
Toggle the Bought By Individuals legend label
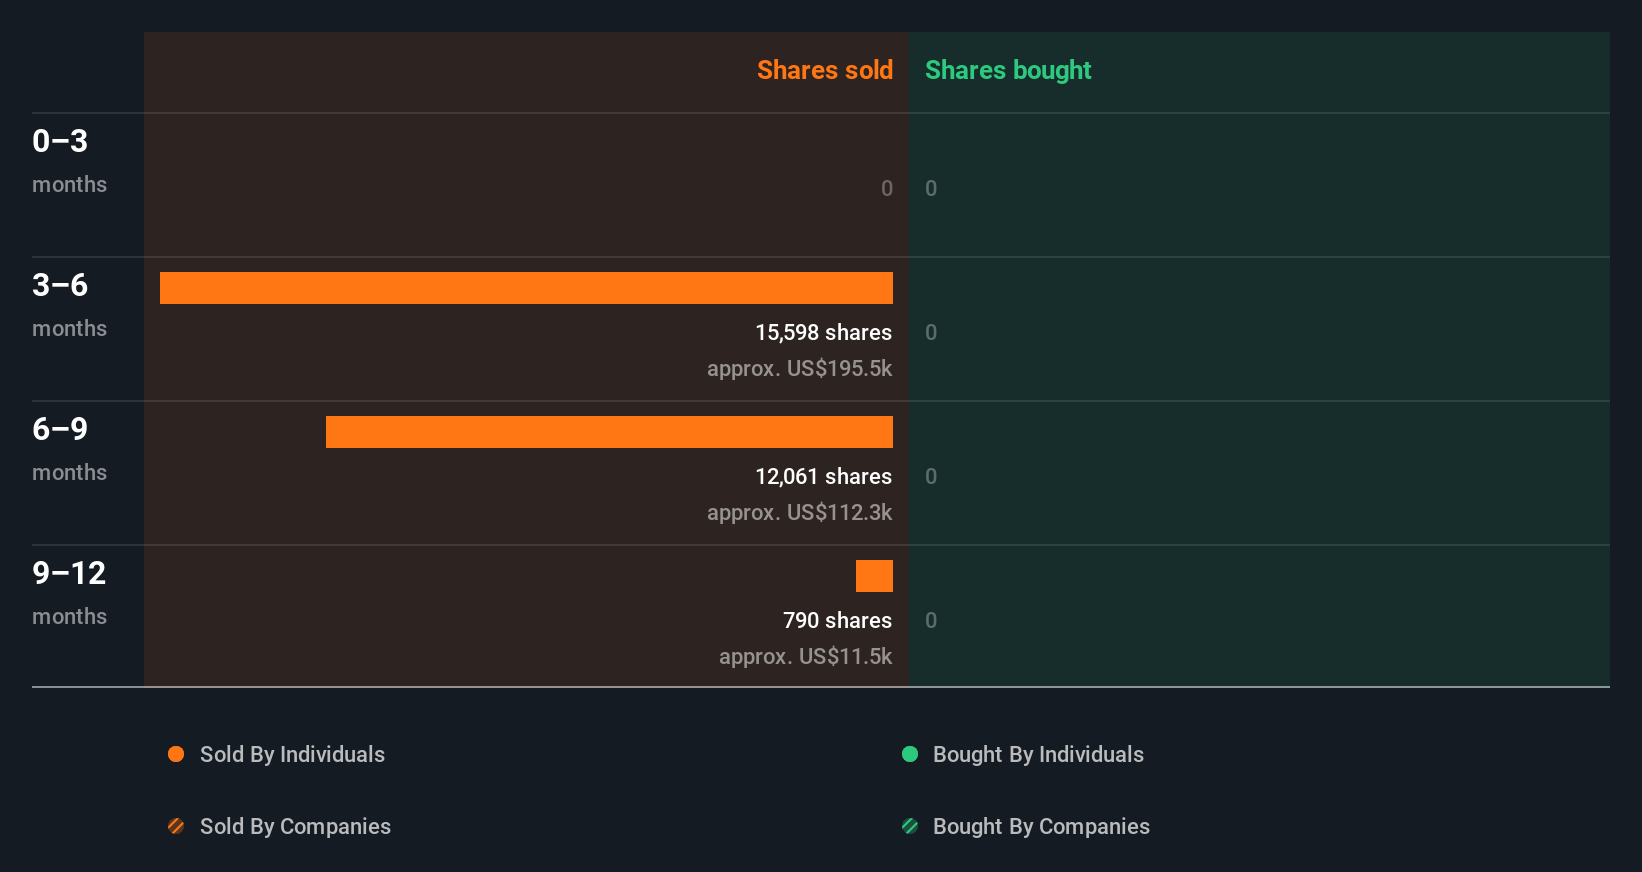tap(1038, 754)
